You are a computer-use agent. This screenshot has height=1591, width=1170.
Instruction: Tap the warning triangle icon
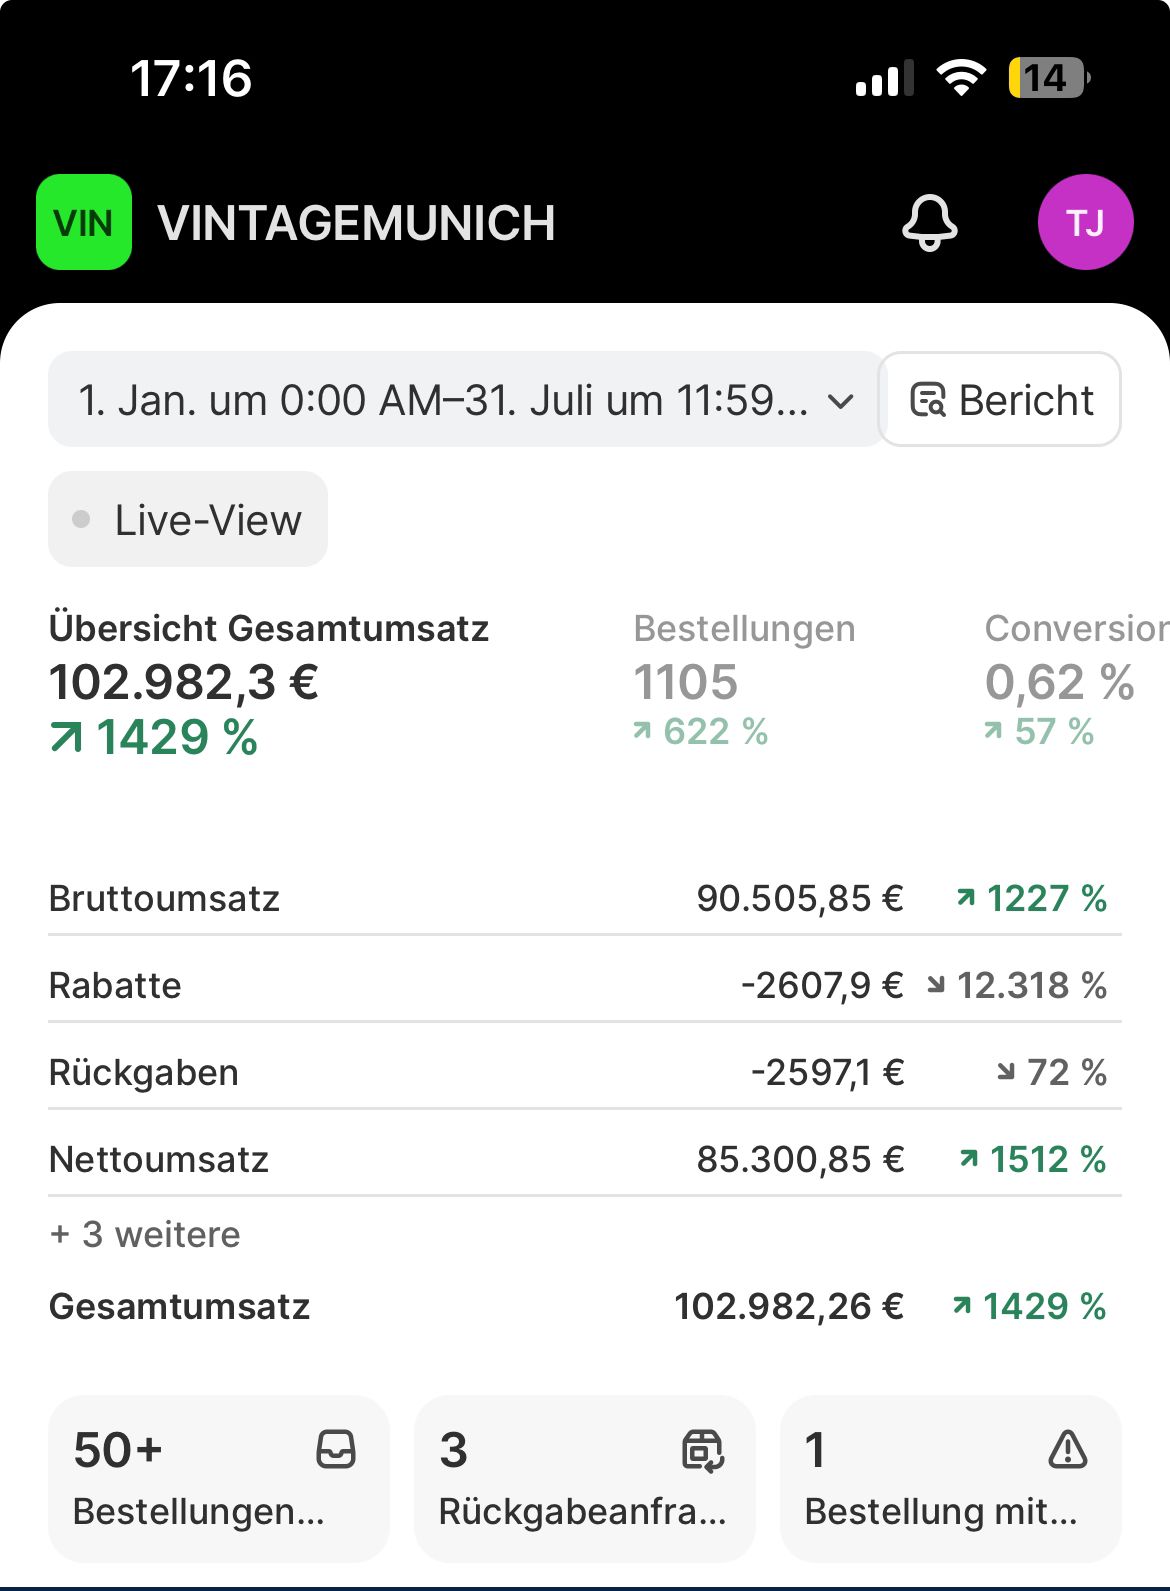1067,1449
